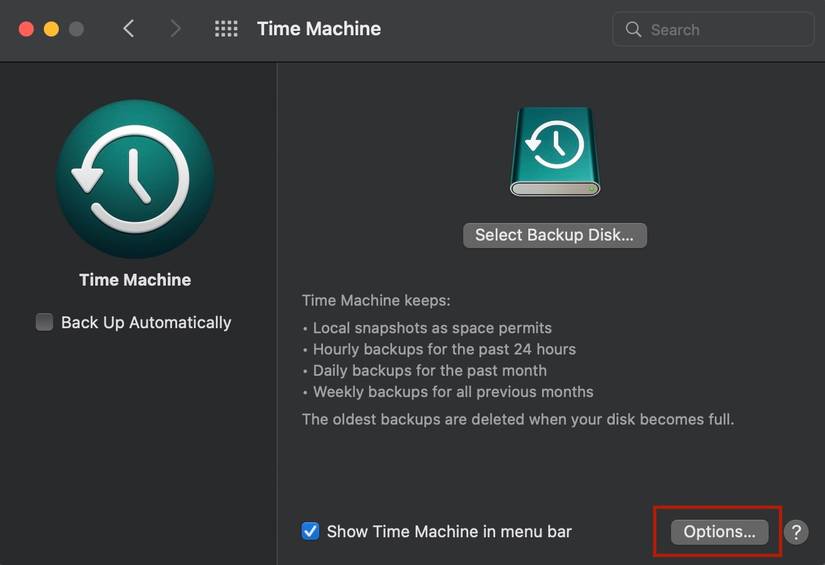Viewport: 825px width, 565px height.
Task: Uncheck Show Time Machine in menu bar
Action: 311,531
